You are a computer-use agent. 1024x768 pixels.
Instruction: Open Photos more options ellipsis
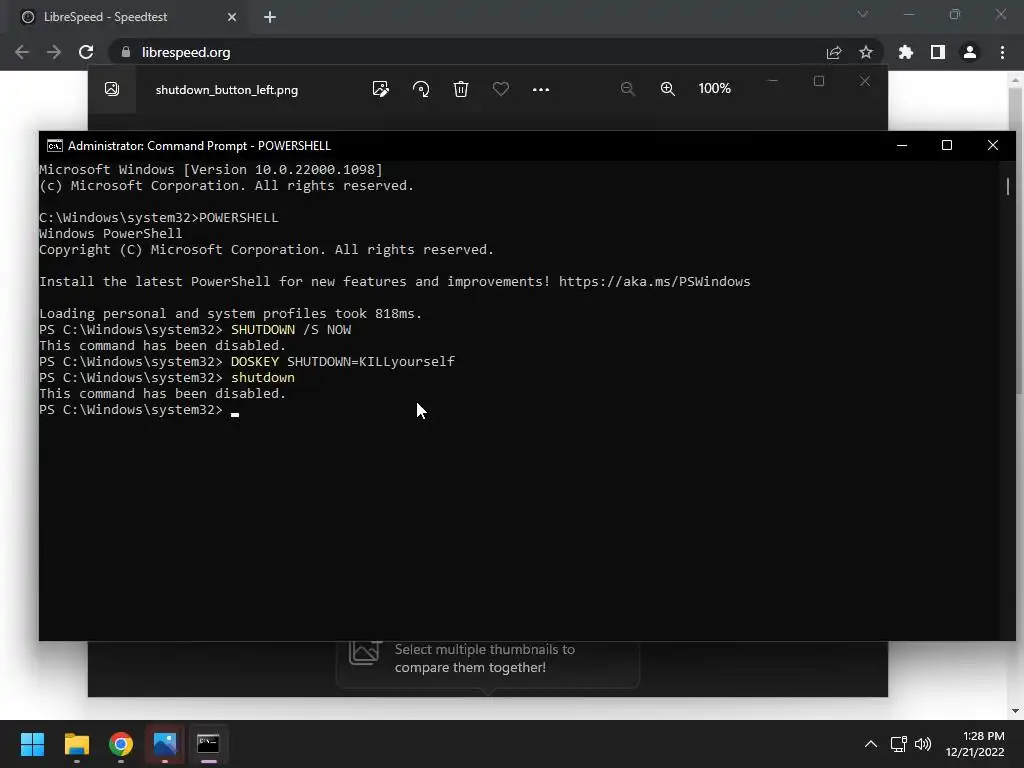[541, 89]
